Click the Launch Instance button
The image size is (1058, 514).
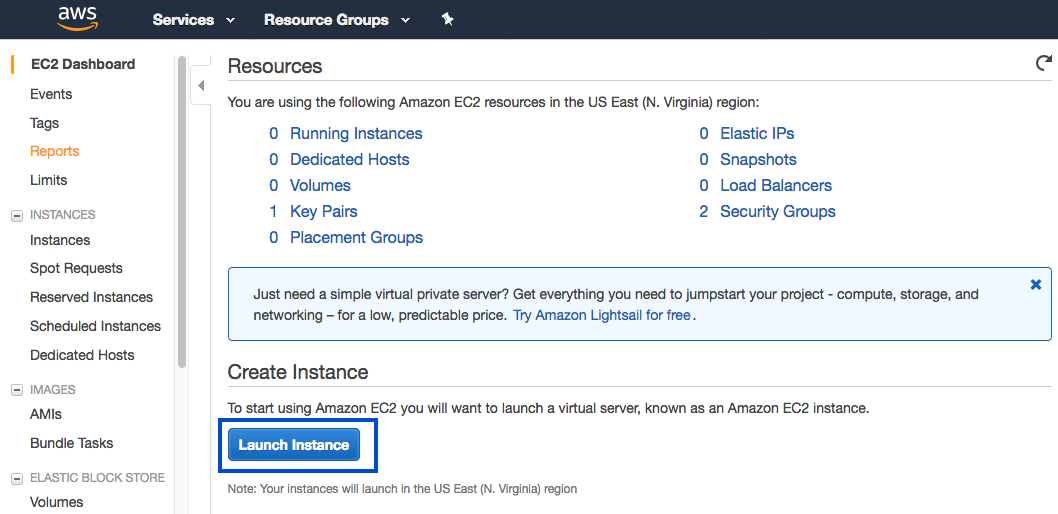pos(294,445)
